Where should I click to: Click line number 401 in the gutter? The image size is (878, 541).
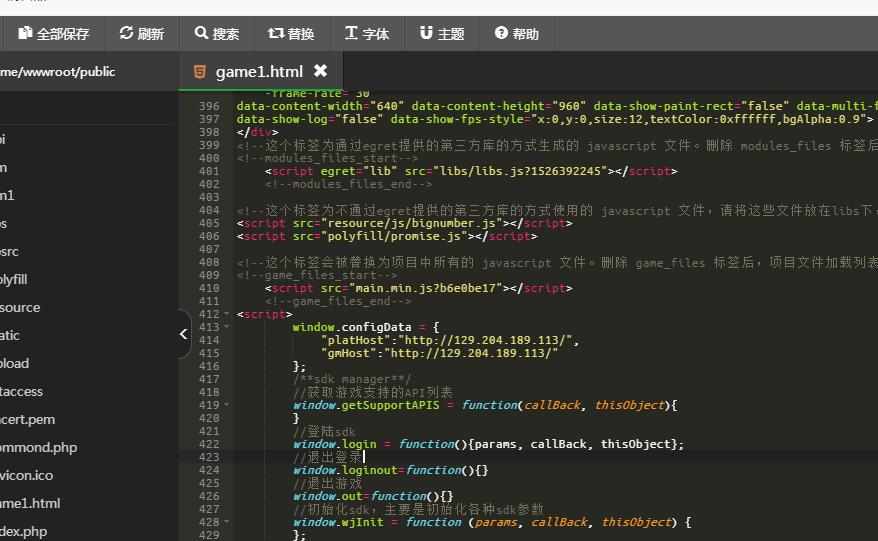[x=209, y=171]
